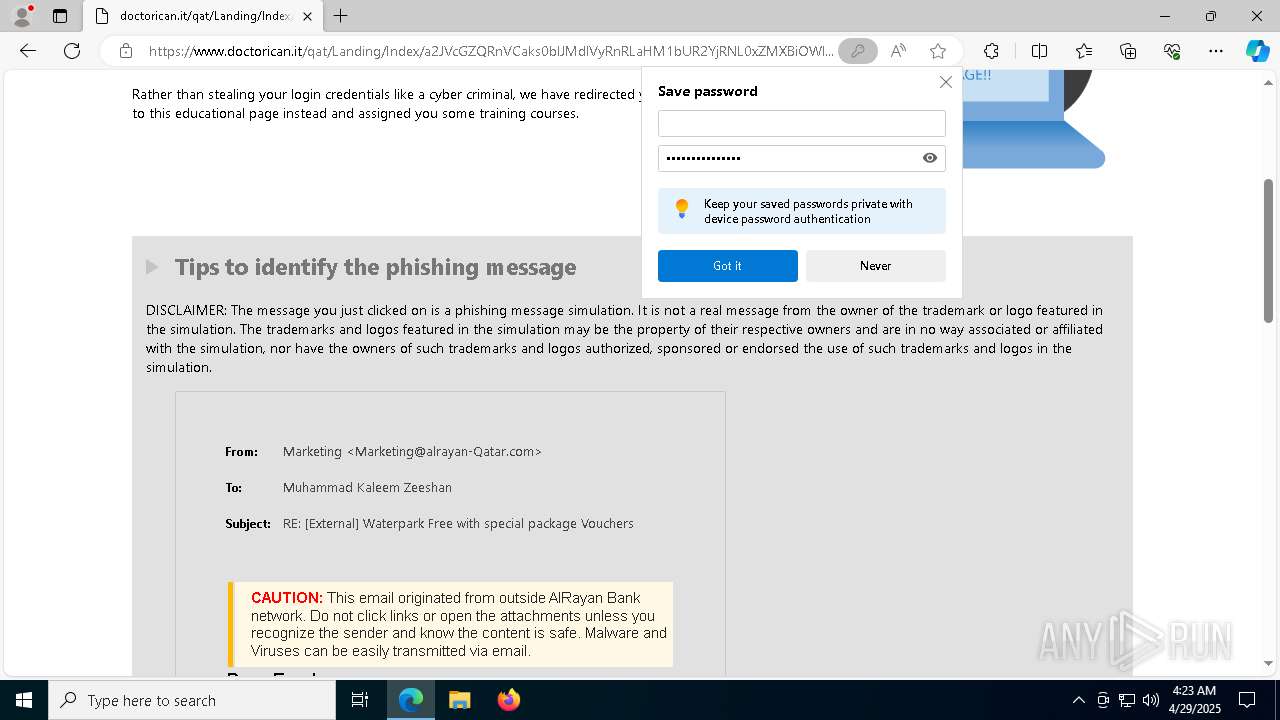Start Read aloud

(898, 51)
